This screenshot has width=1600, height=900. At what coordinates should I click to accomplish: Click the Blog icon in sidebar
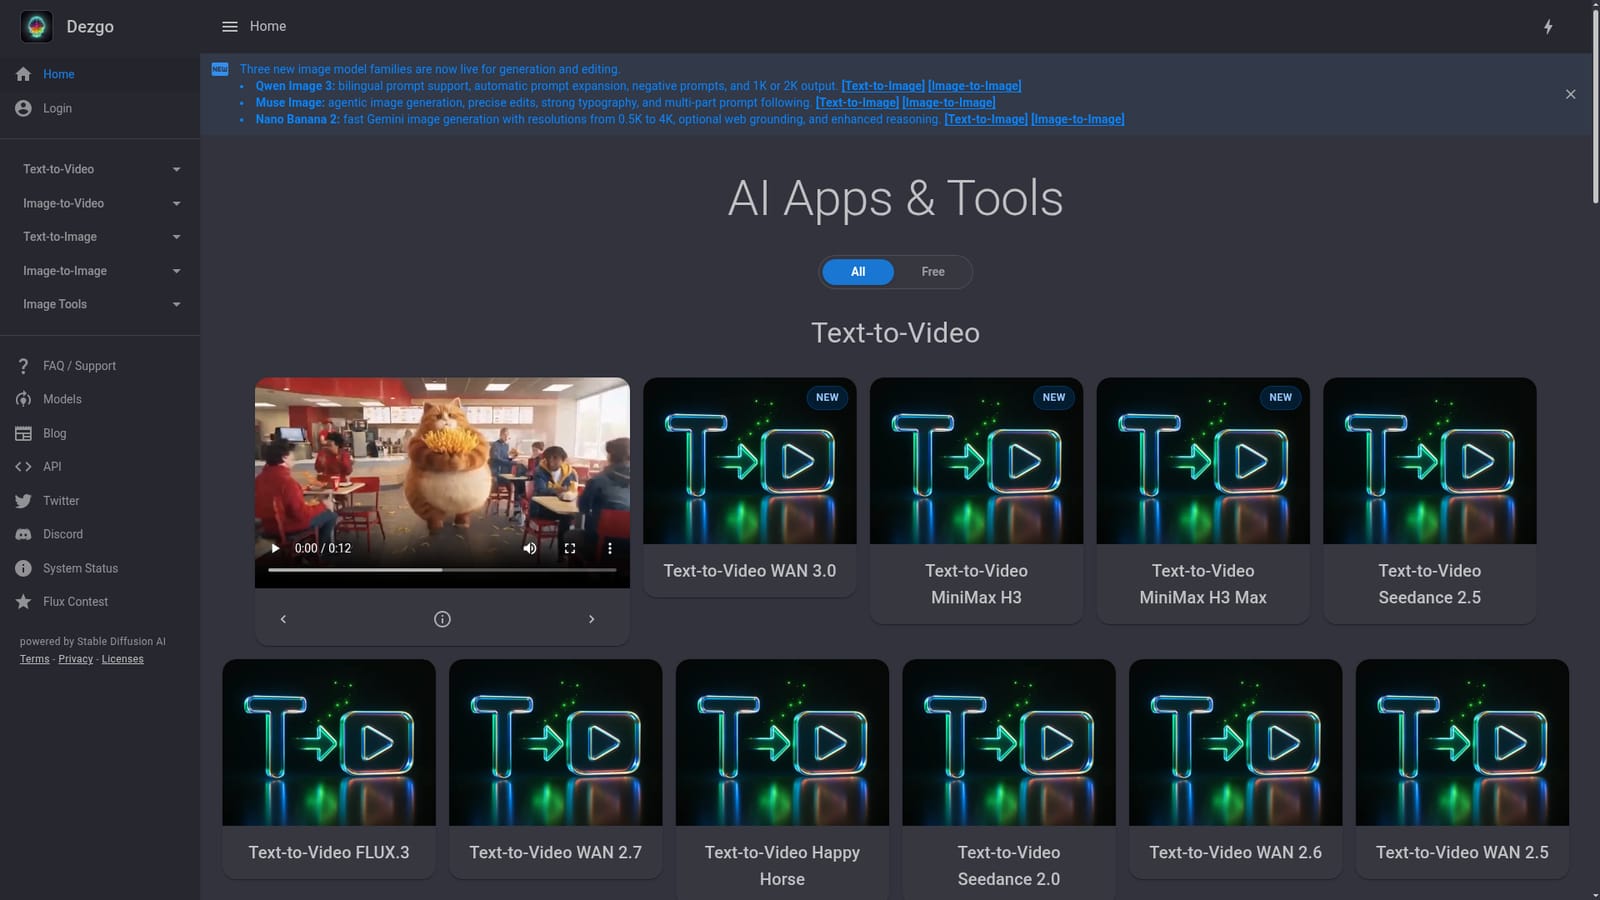click(24, 433)
